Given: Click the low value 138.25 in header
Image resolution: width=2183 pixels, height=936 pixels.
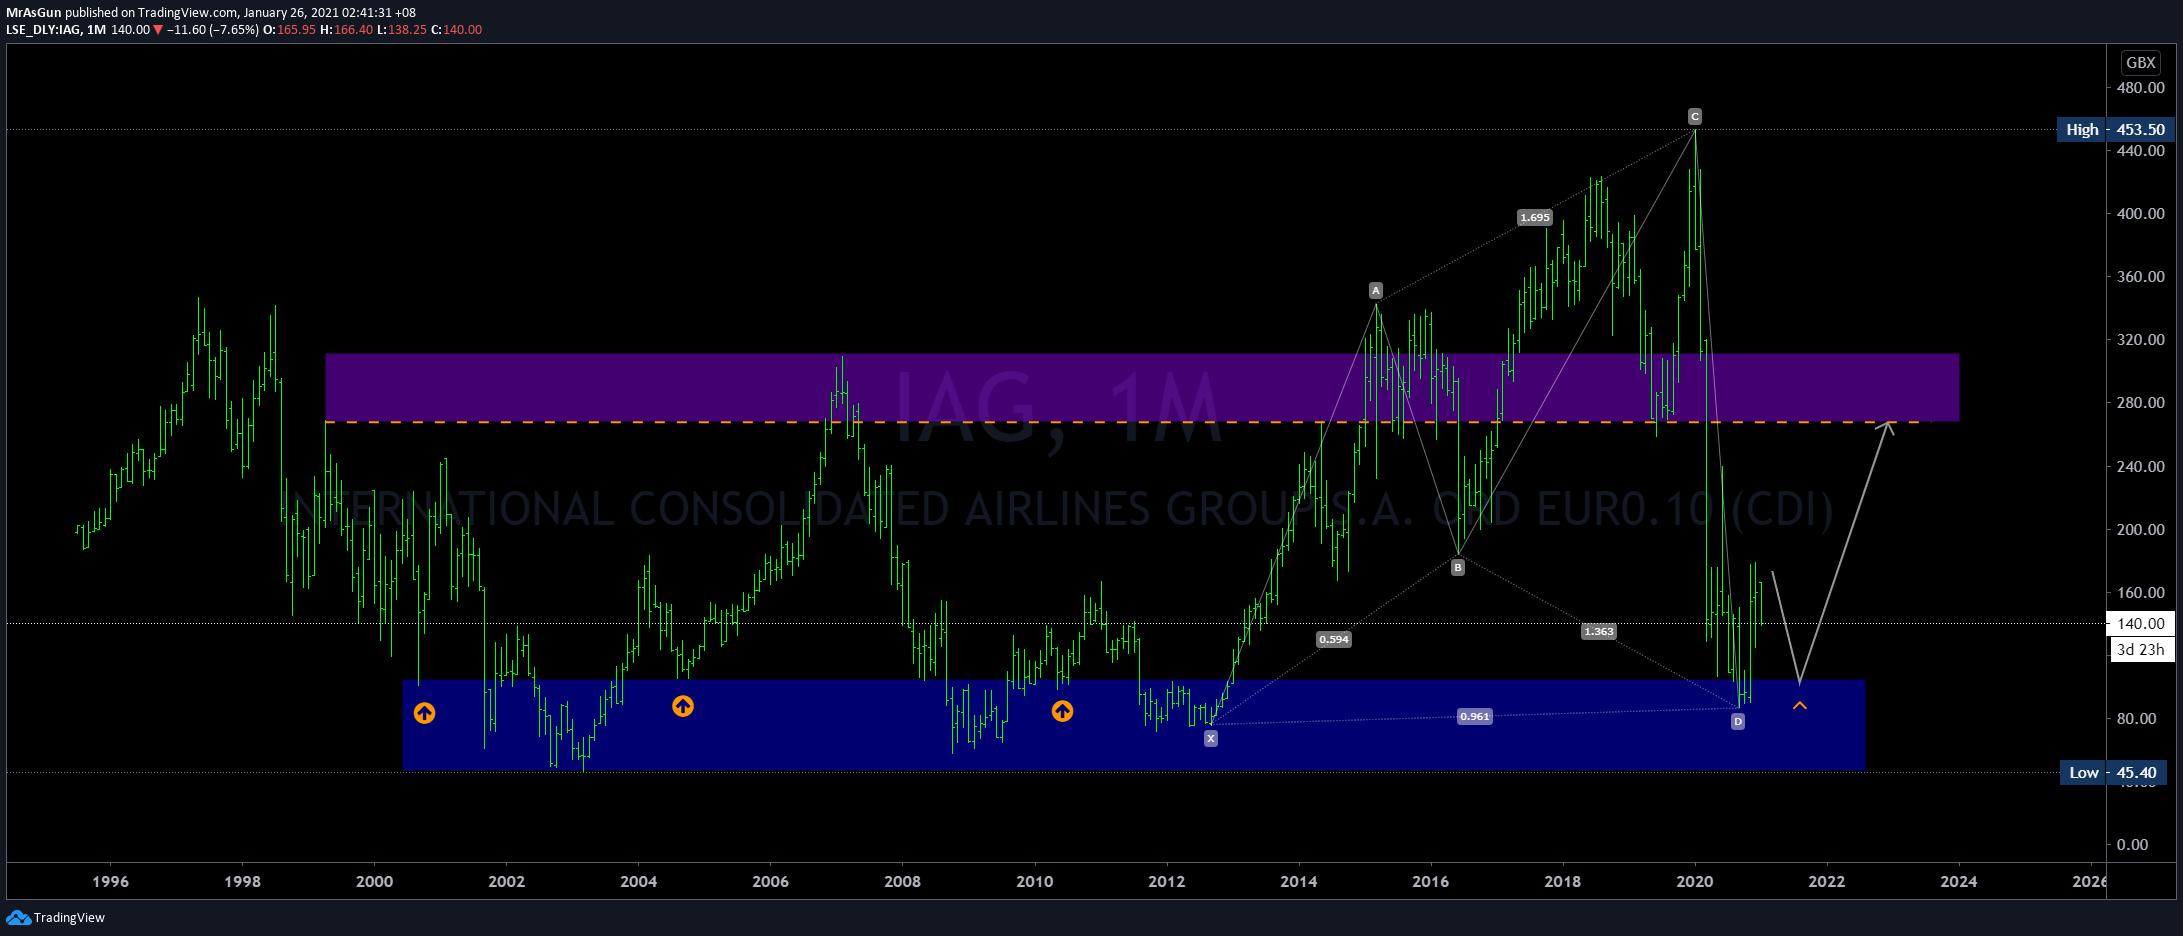Looking at the screenshot, I should click(x=407, y=30).
